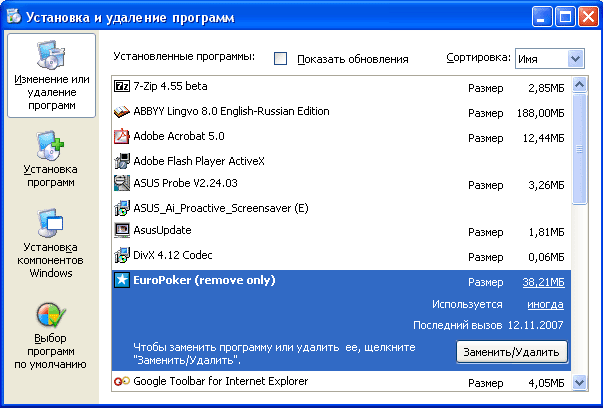Select the Adobe Flash Player ActiveX entry
604x409 pixels.
341,161
